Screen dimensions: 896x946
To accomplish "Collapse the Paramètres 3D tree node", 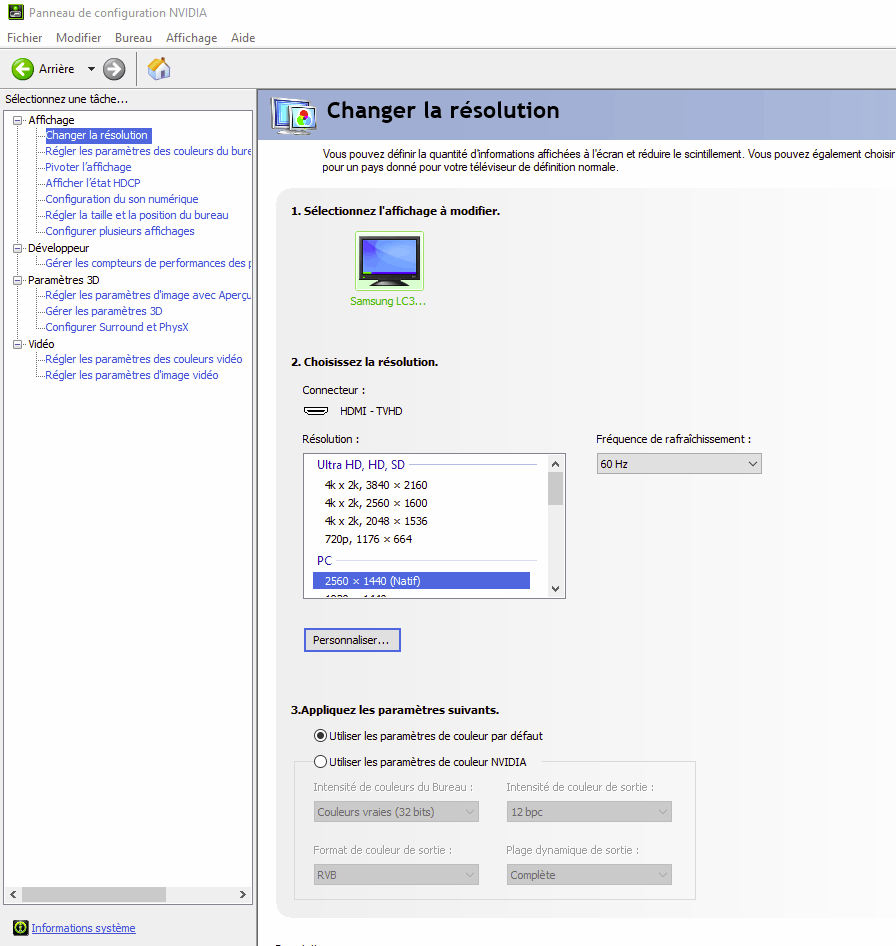I will coord(17,280).
